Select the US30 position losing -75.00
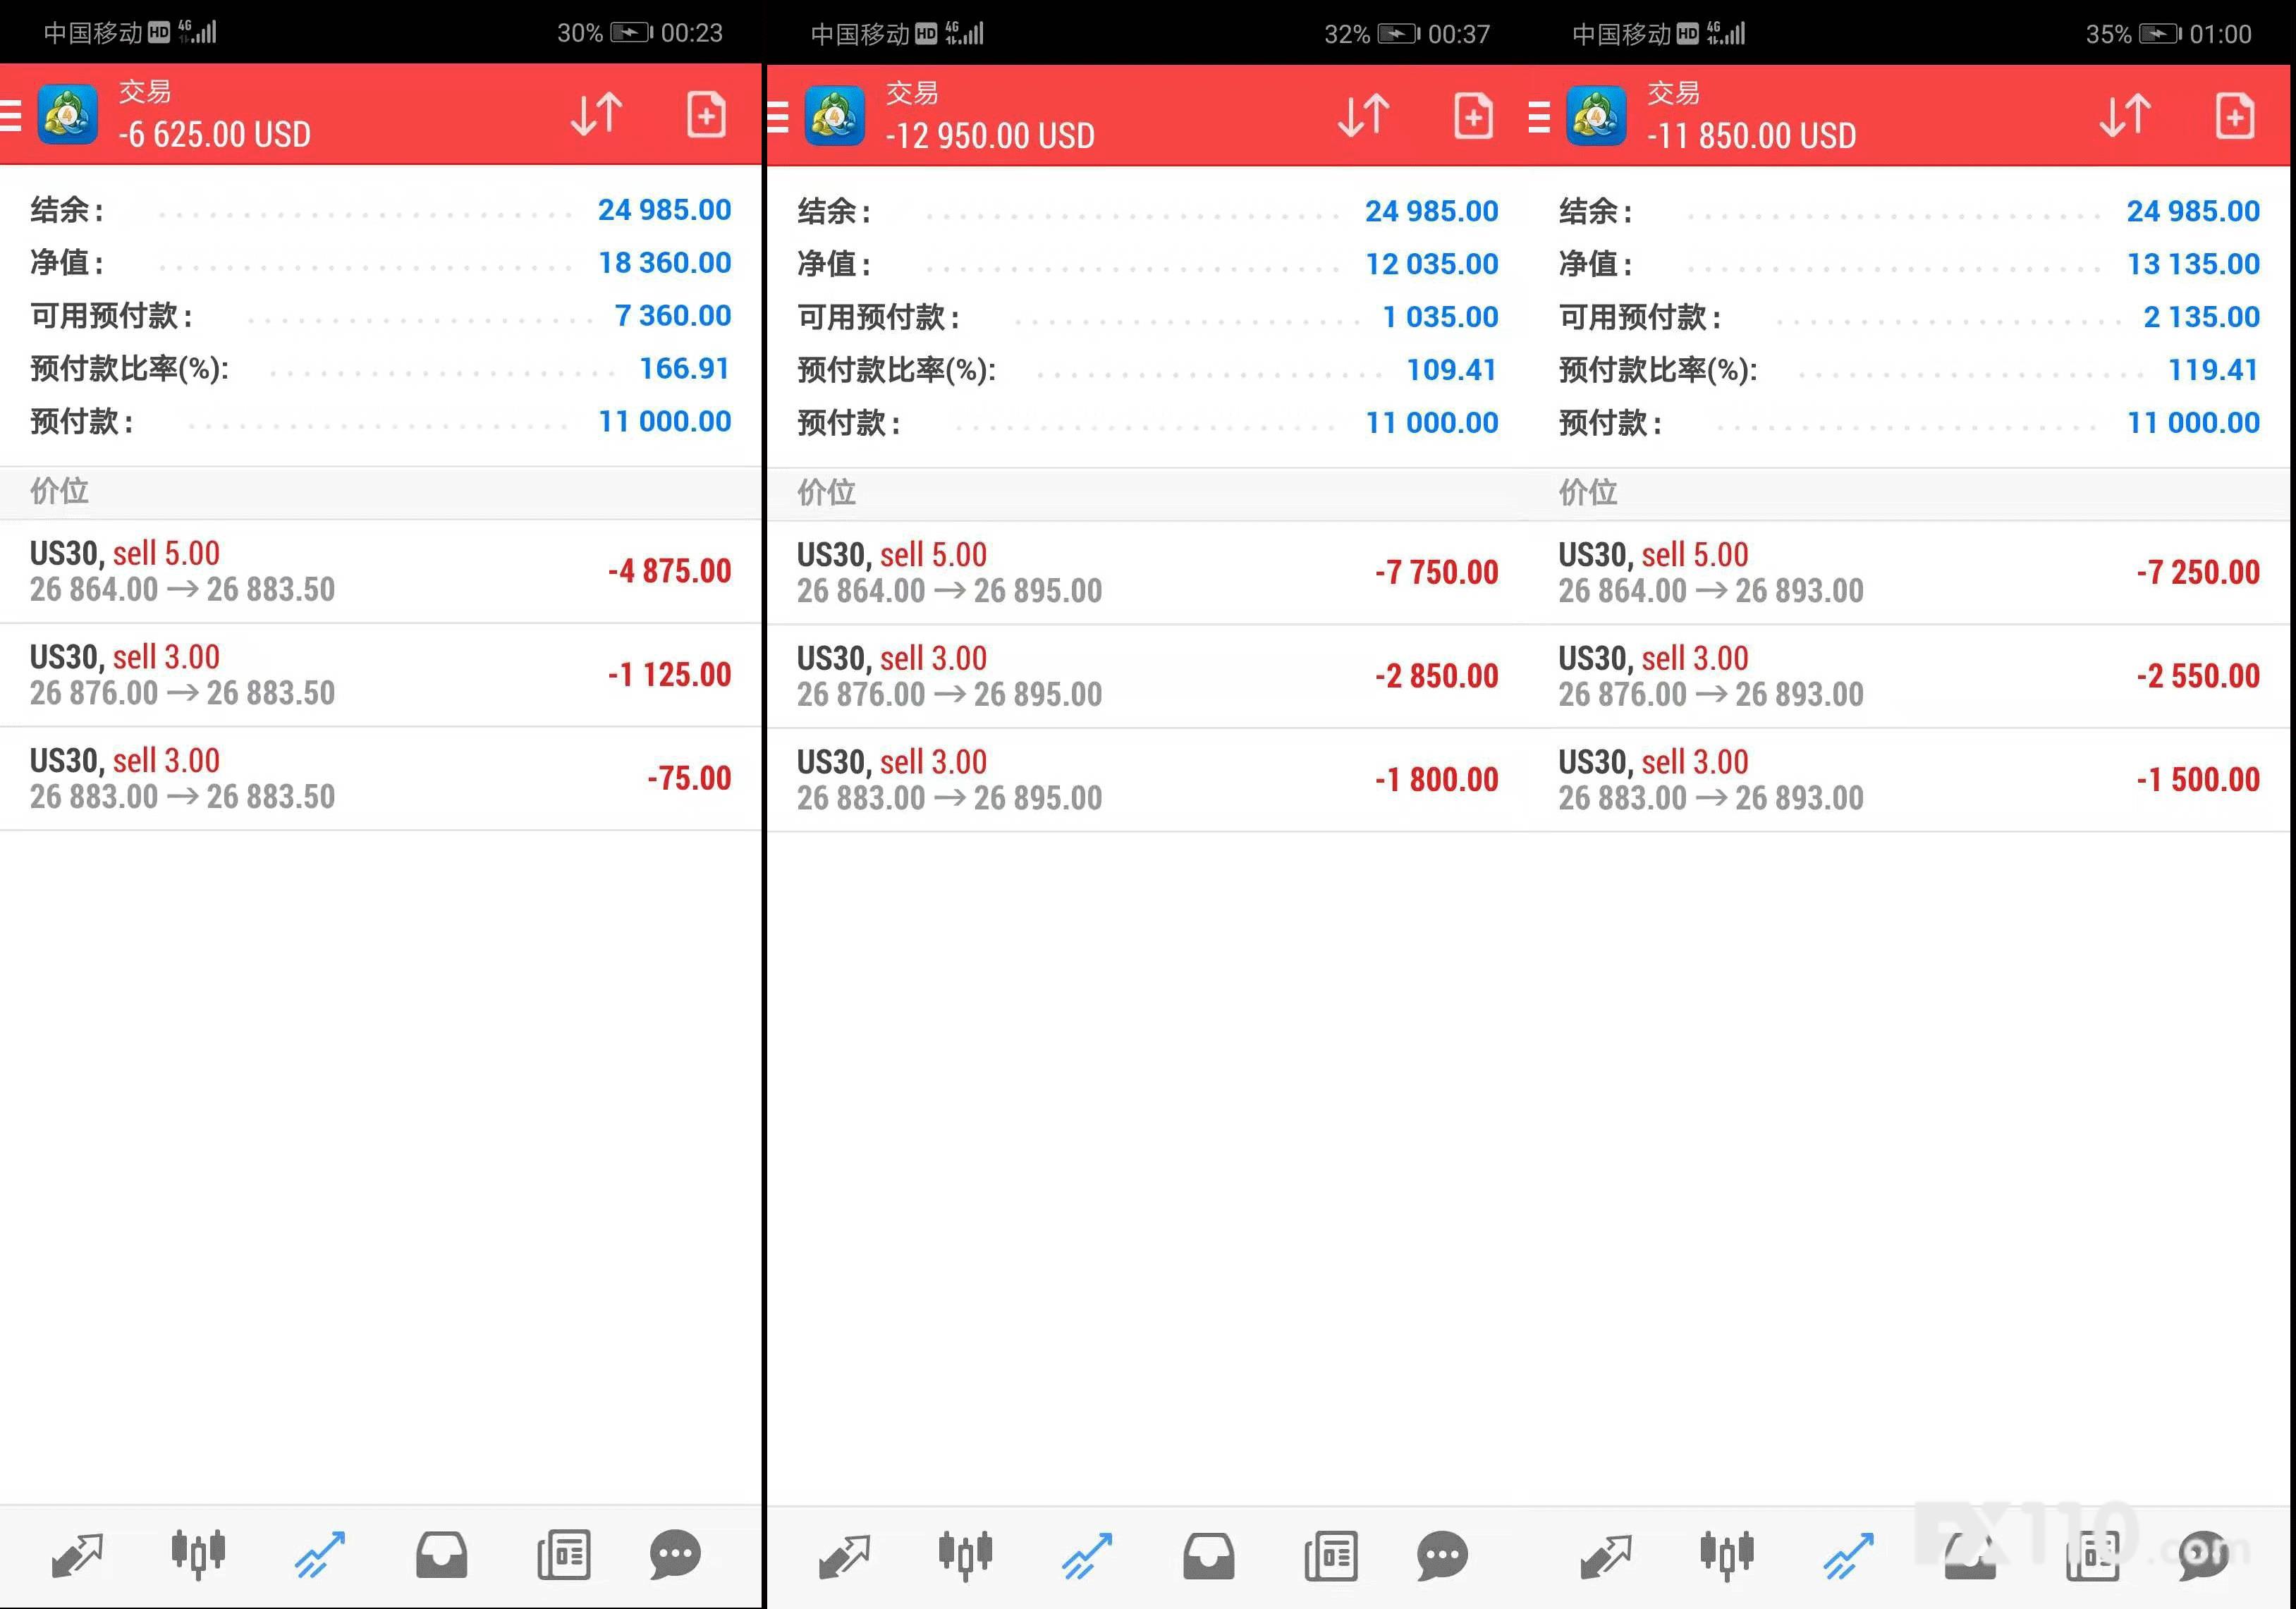 tap(380, 778)
